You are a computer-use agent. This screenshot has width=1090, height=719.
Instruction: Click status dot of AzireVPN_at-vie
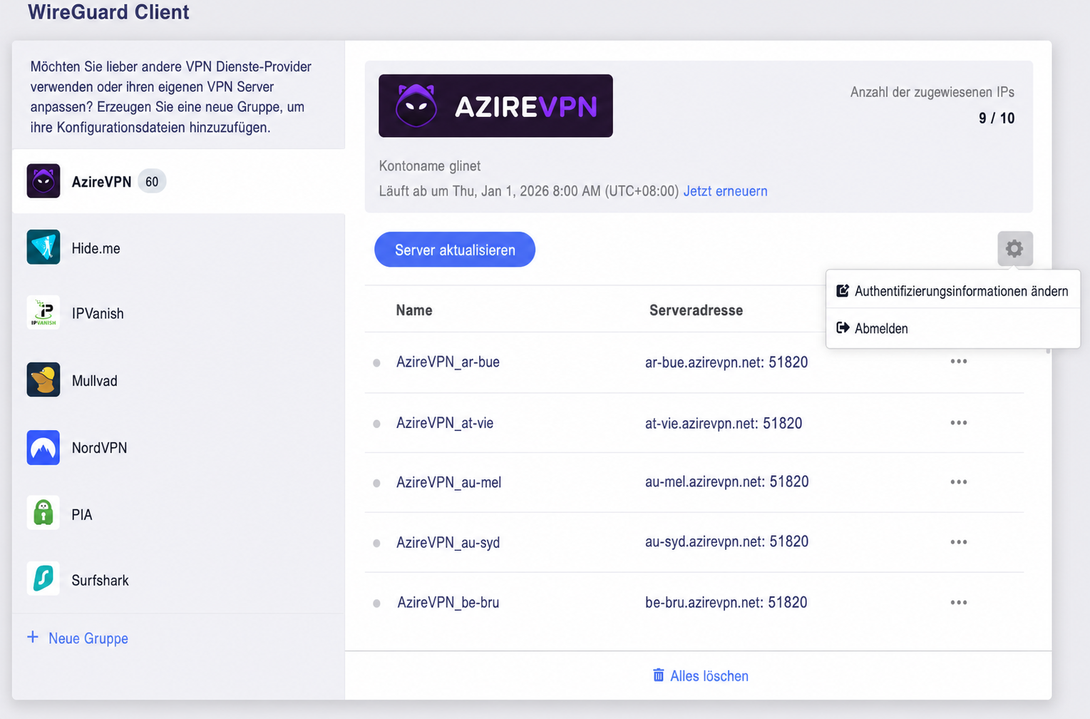pos(377,423)
